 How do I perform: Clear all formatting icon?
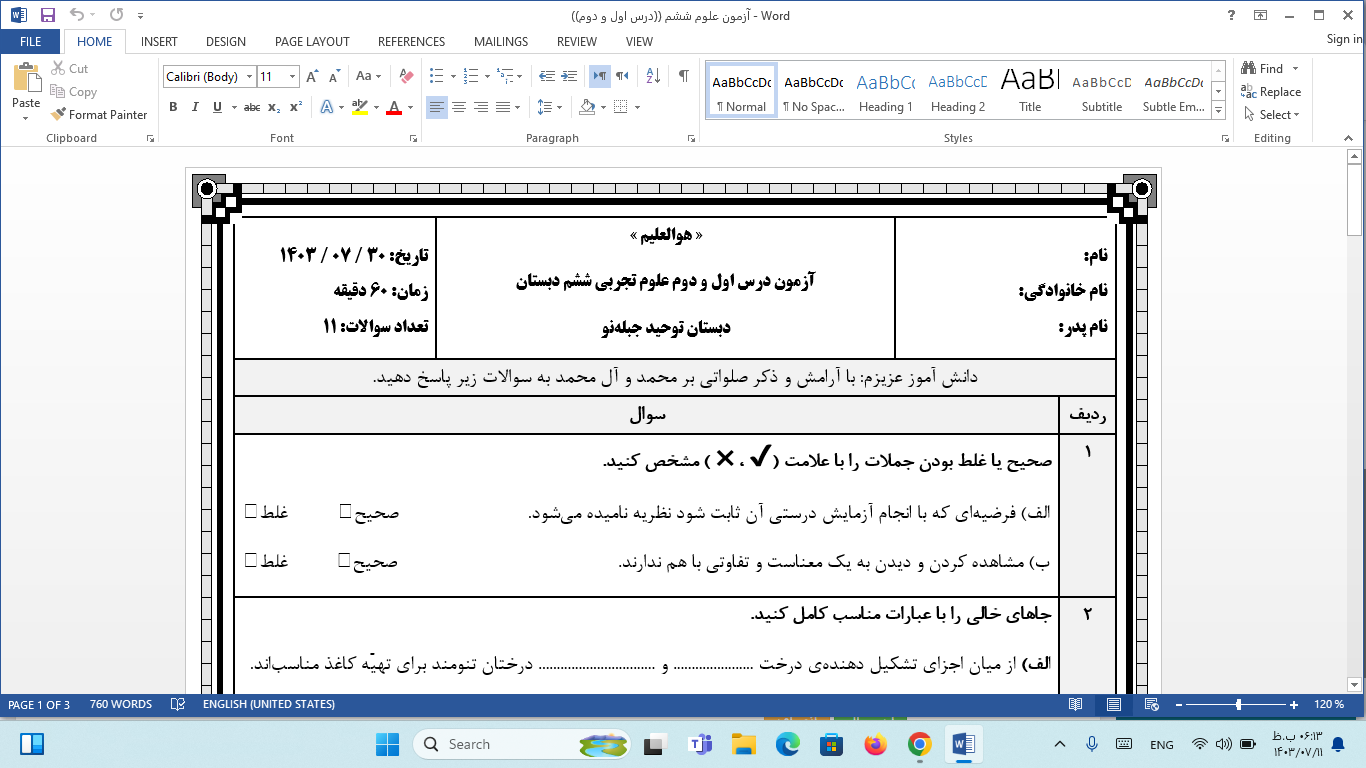[405, 76]
